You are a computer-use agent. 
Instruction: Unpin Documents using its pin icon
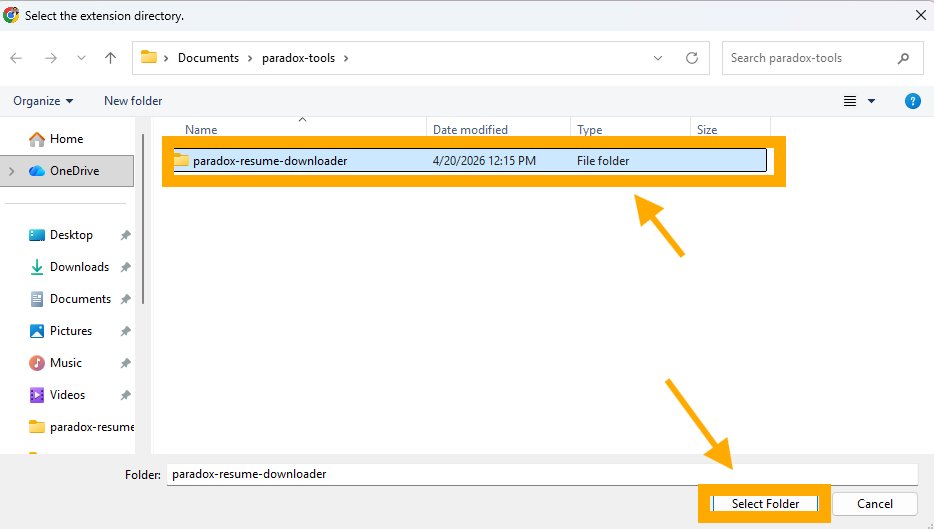pyautogui.click(x=125, y=299)
